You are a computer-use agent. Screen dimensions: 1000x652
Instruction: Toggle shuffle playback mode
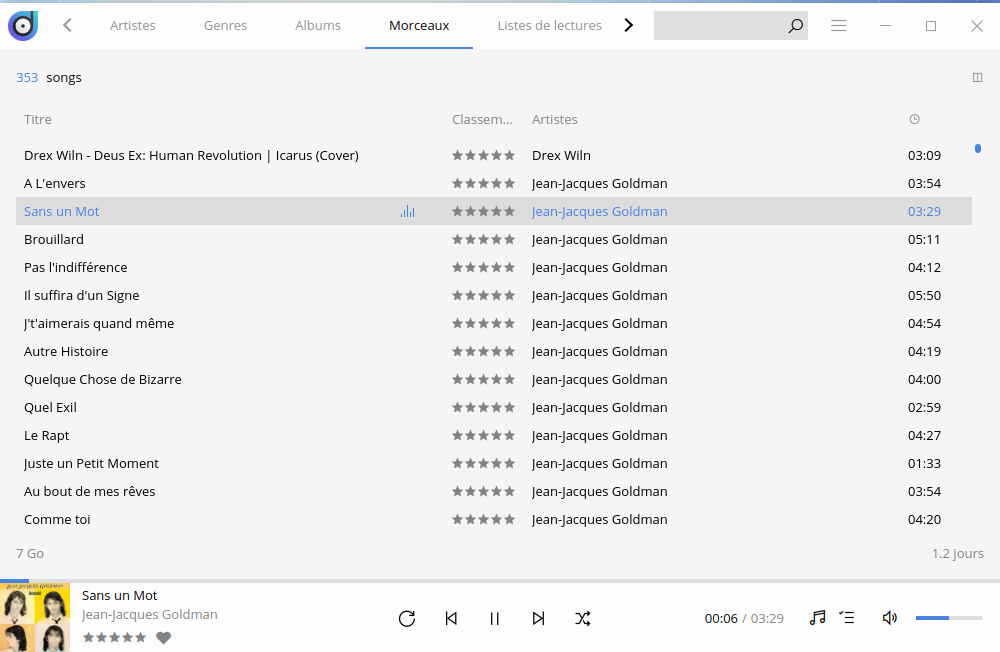pos(583,618)
